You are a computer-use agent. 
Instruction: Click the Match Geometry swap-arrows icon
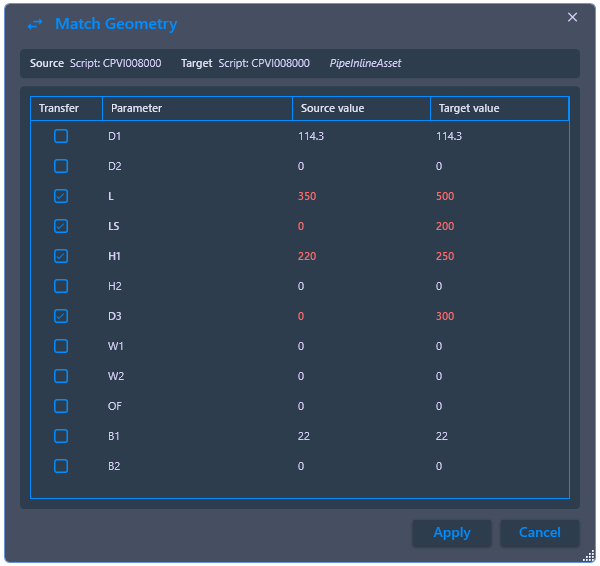tap(35, 24)
